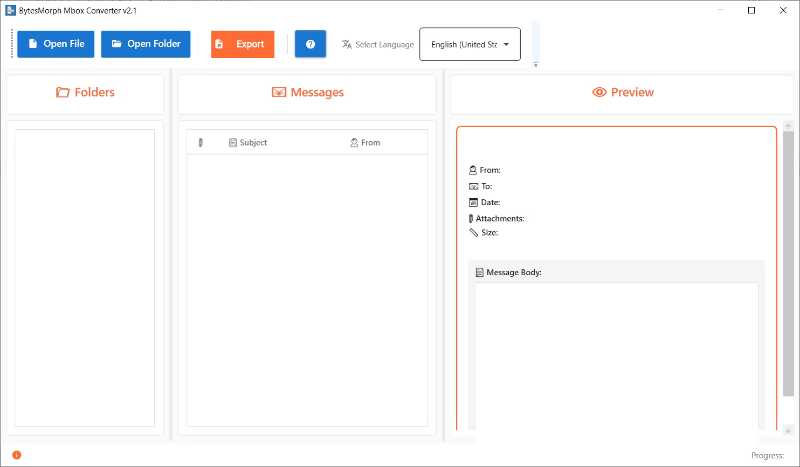800x467 pixels.
Task: Click the Date calendar icon in preview
Action: [473, 202]
